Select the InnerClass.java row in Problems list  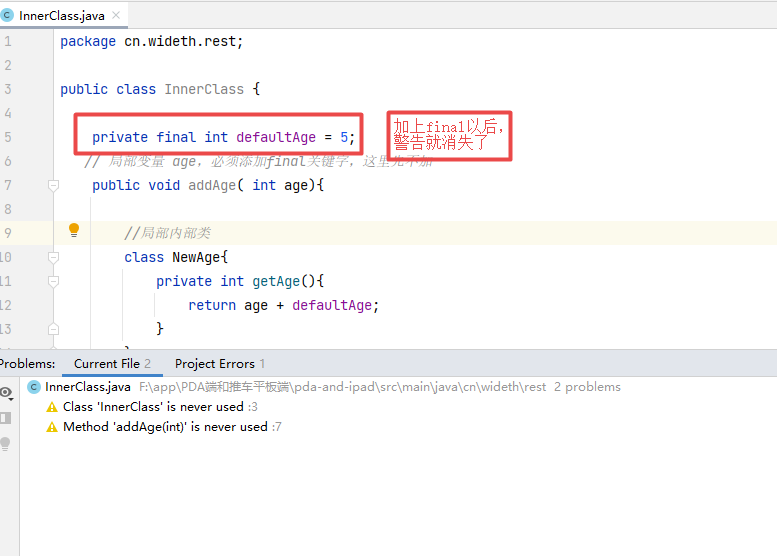(398, 387)
